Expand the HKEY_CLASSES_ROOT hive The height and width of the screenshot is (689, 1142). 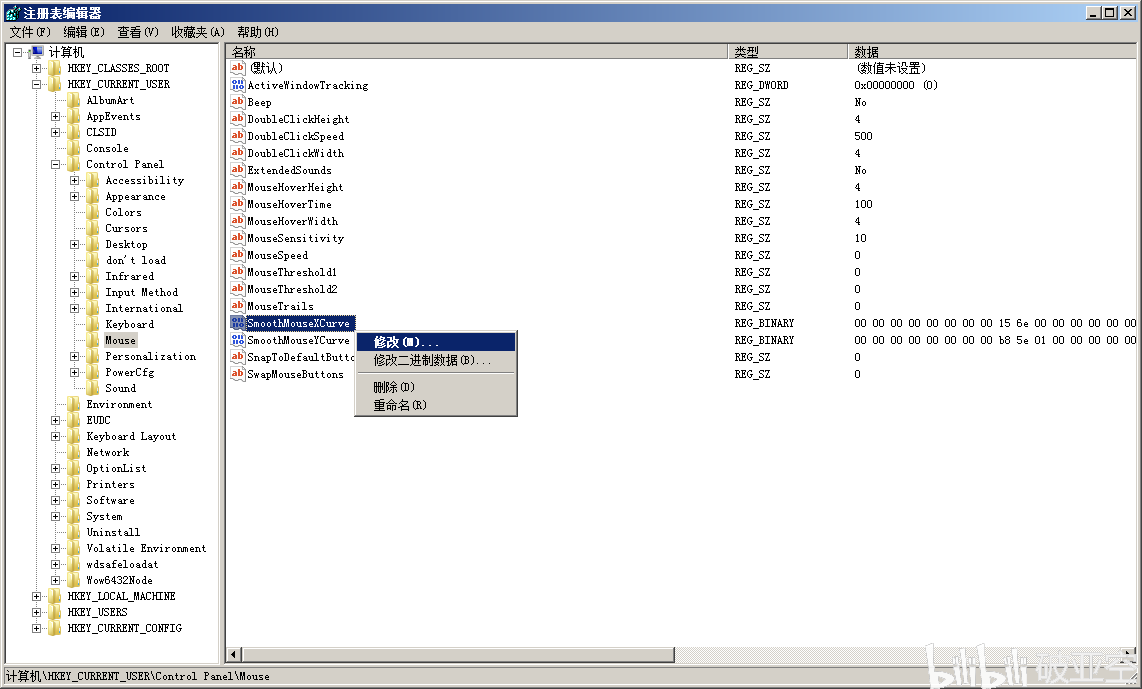click(x=36, y=68)
